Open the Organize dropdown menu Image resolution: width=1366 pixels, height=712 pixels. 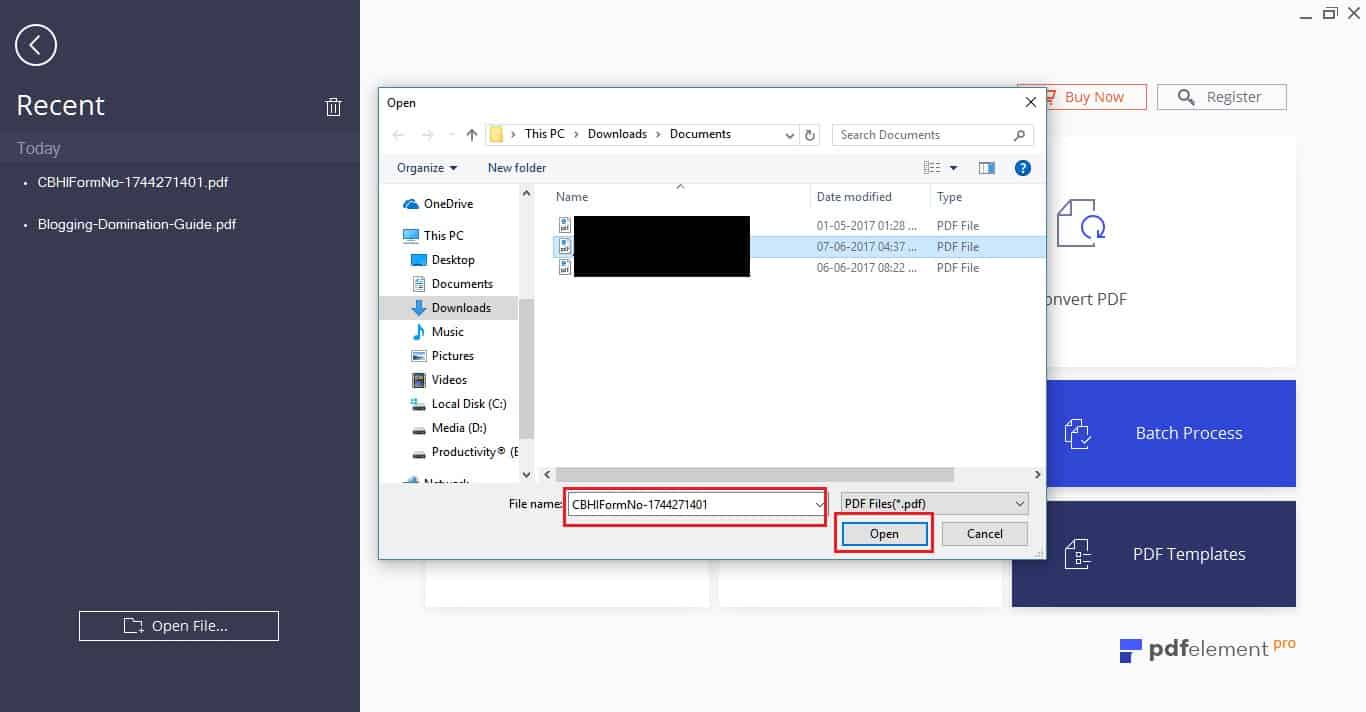click(x=427, y=168)
